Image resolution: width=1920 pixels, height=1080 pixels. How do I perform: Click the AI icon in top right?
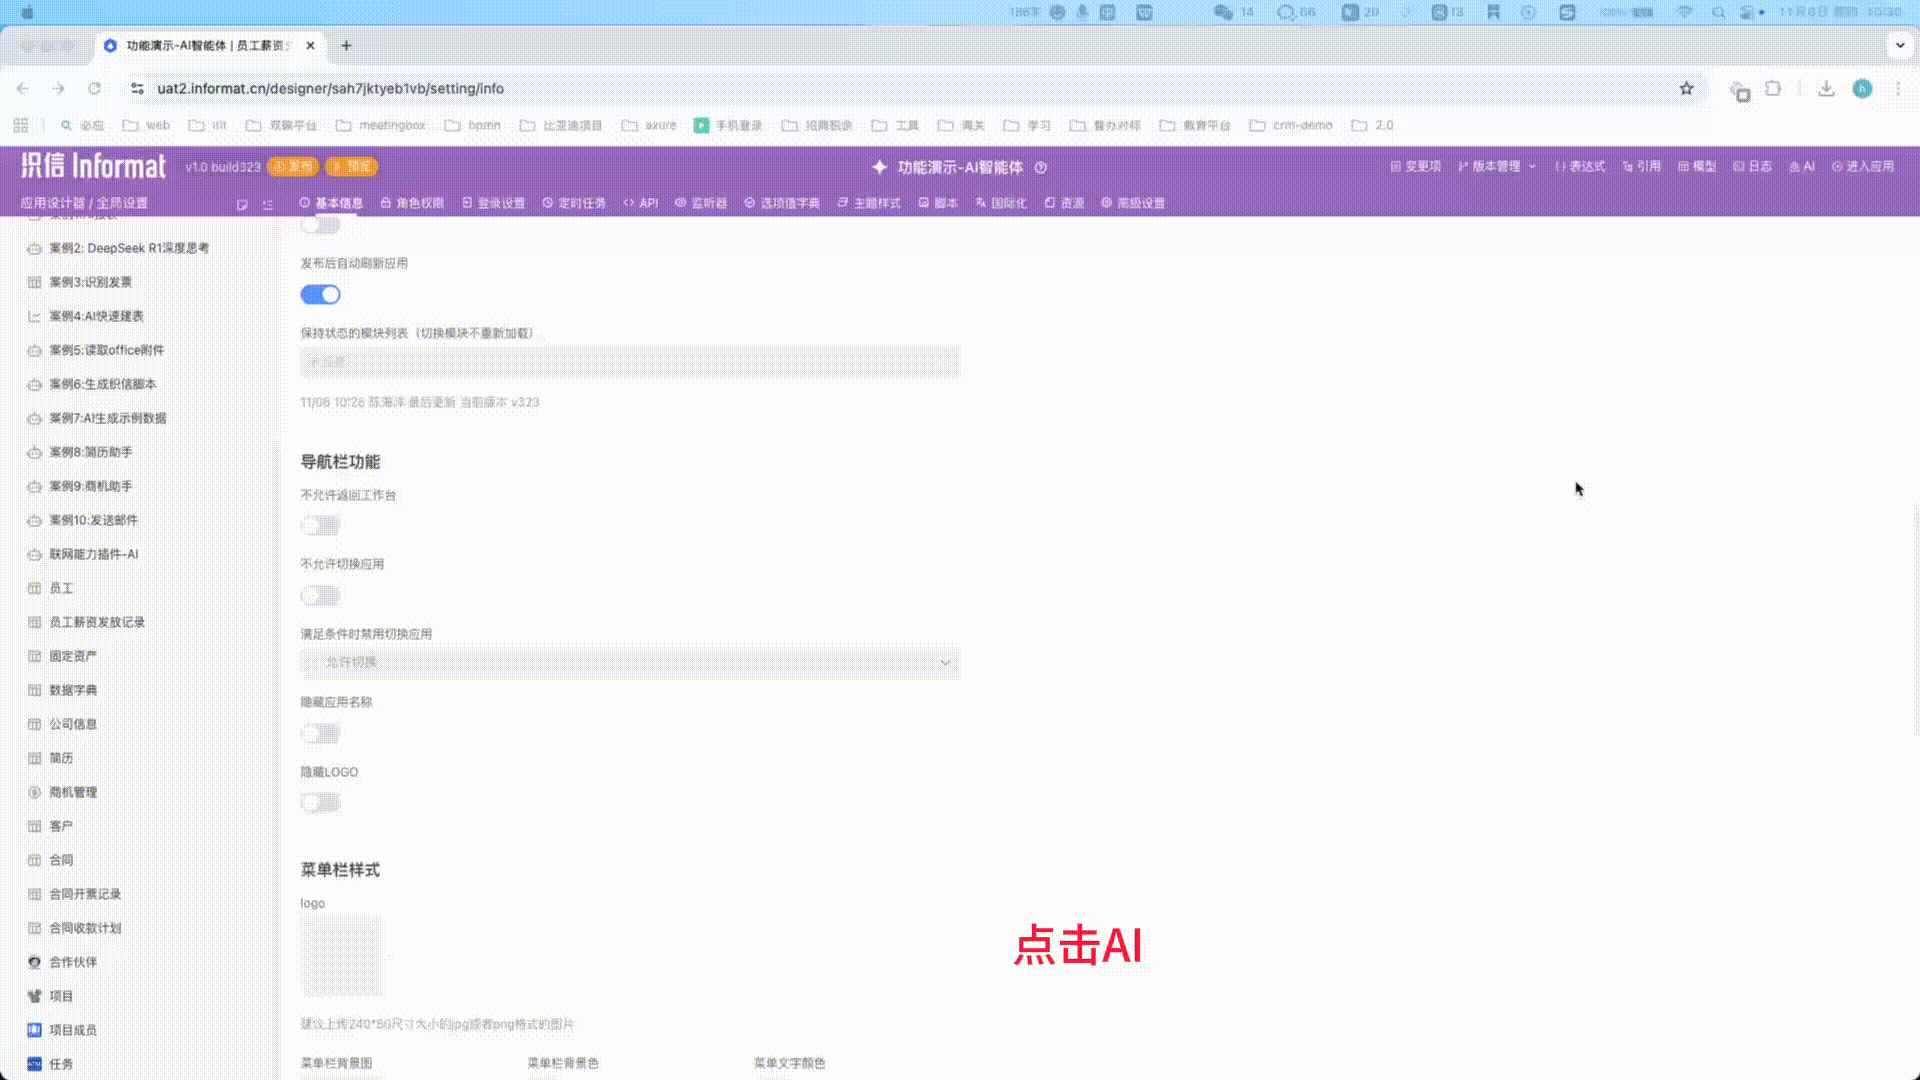(x=1800, y=167)
